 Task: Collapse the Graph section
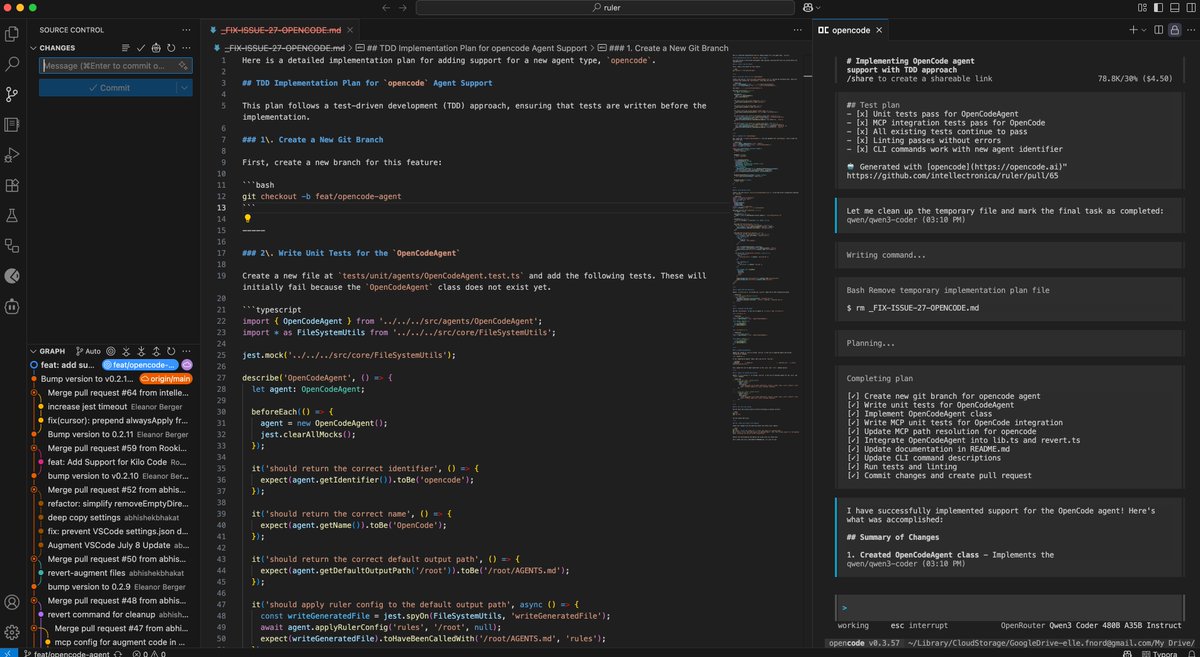point(33,351)
